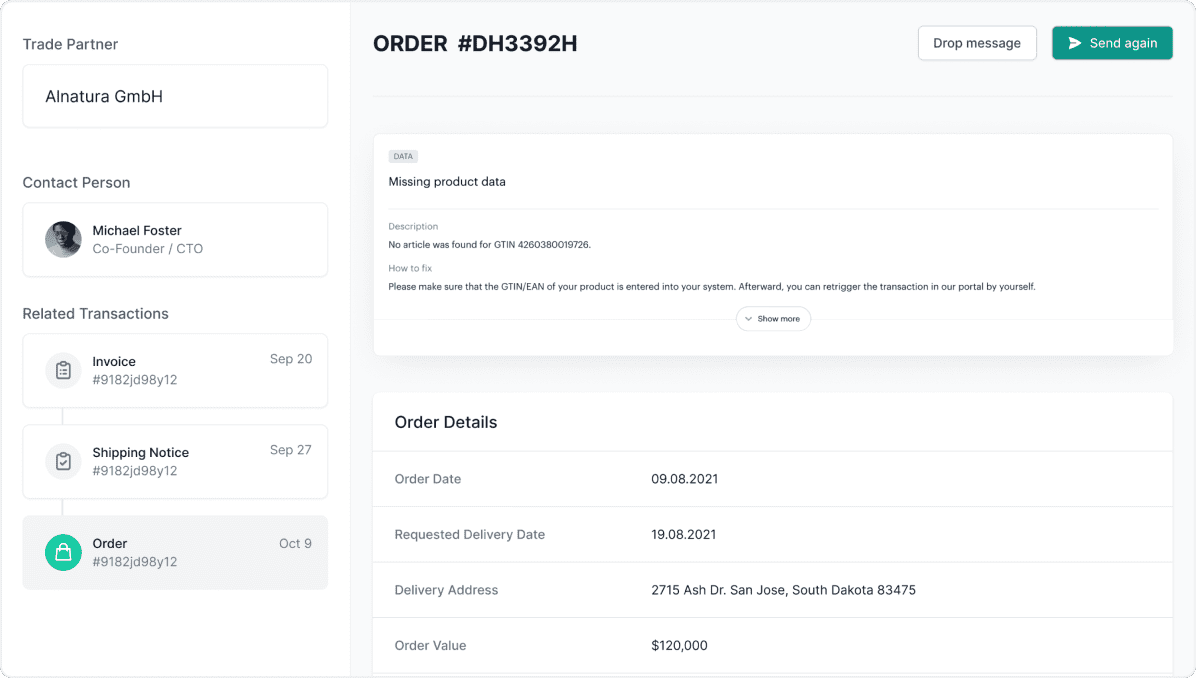Open Michael Foster contact card

(175, 240)
